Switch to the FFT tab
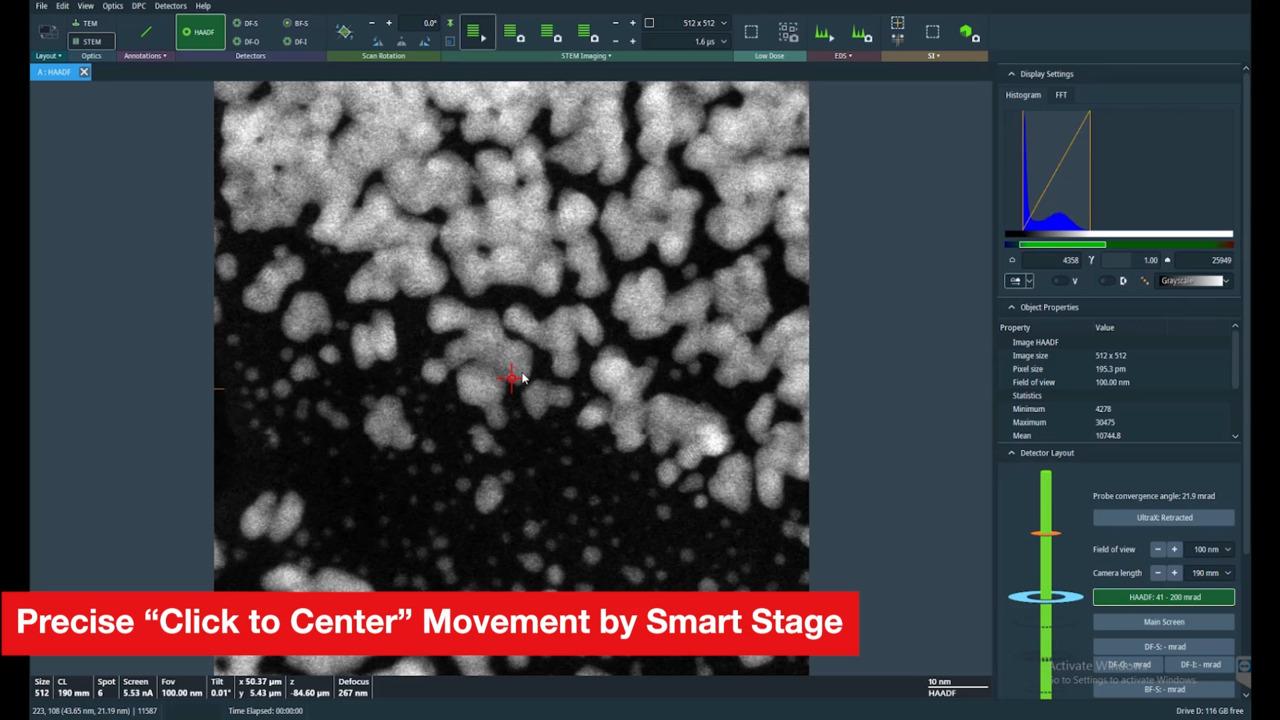This screenshot has width=1280, height=720. click(1061, 95)
